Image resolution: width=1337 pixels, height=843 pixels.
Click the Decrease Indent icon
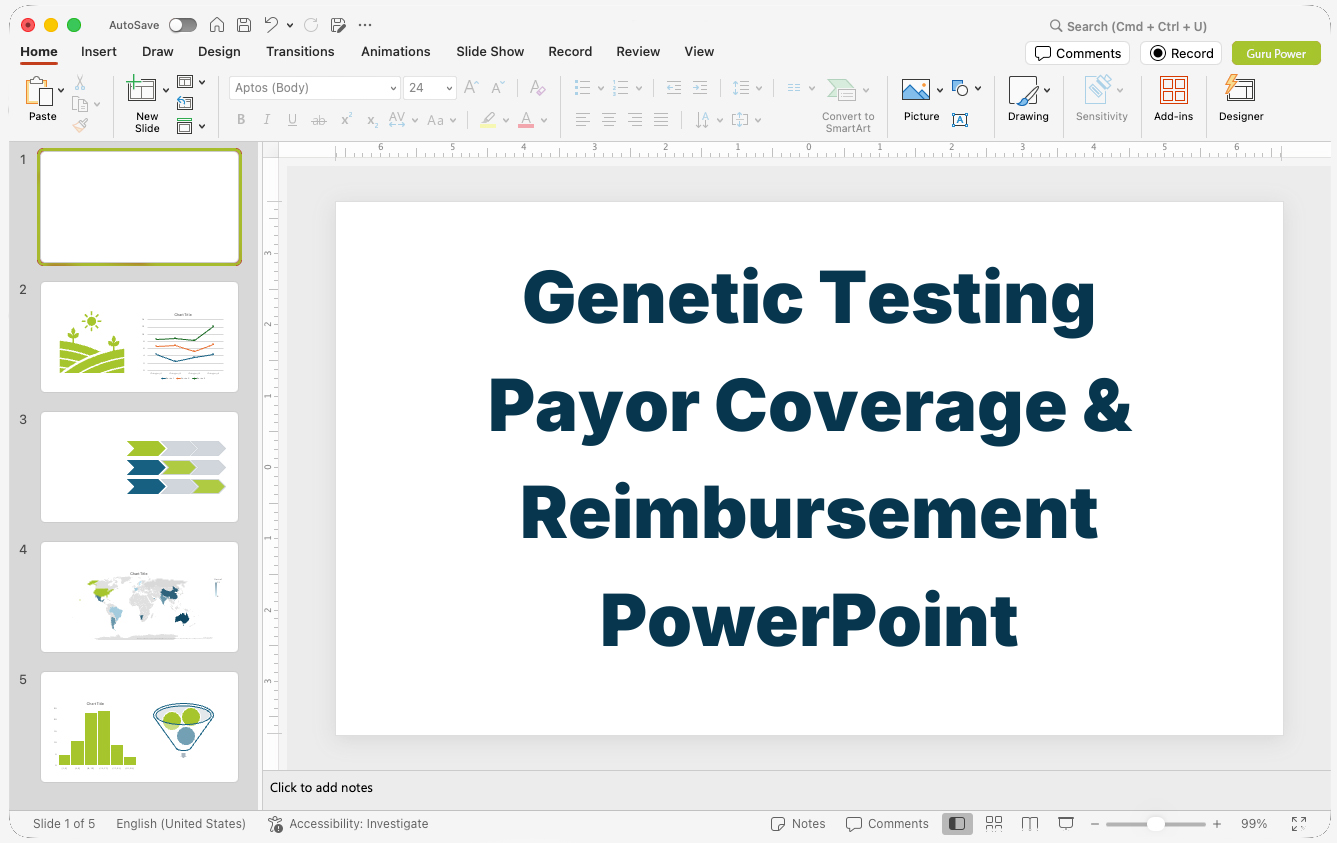click(674, 88)
